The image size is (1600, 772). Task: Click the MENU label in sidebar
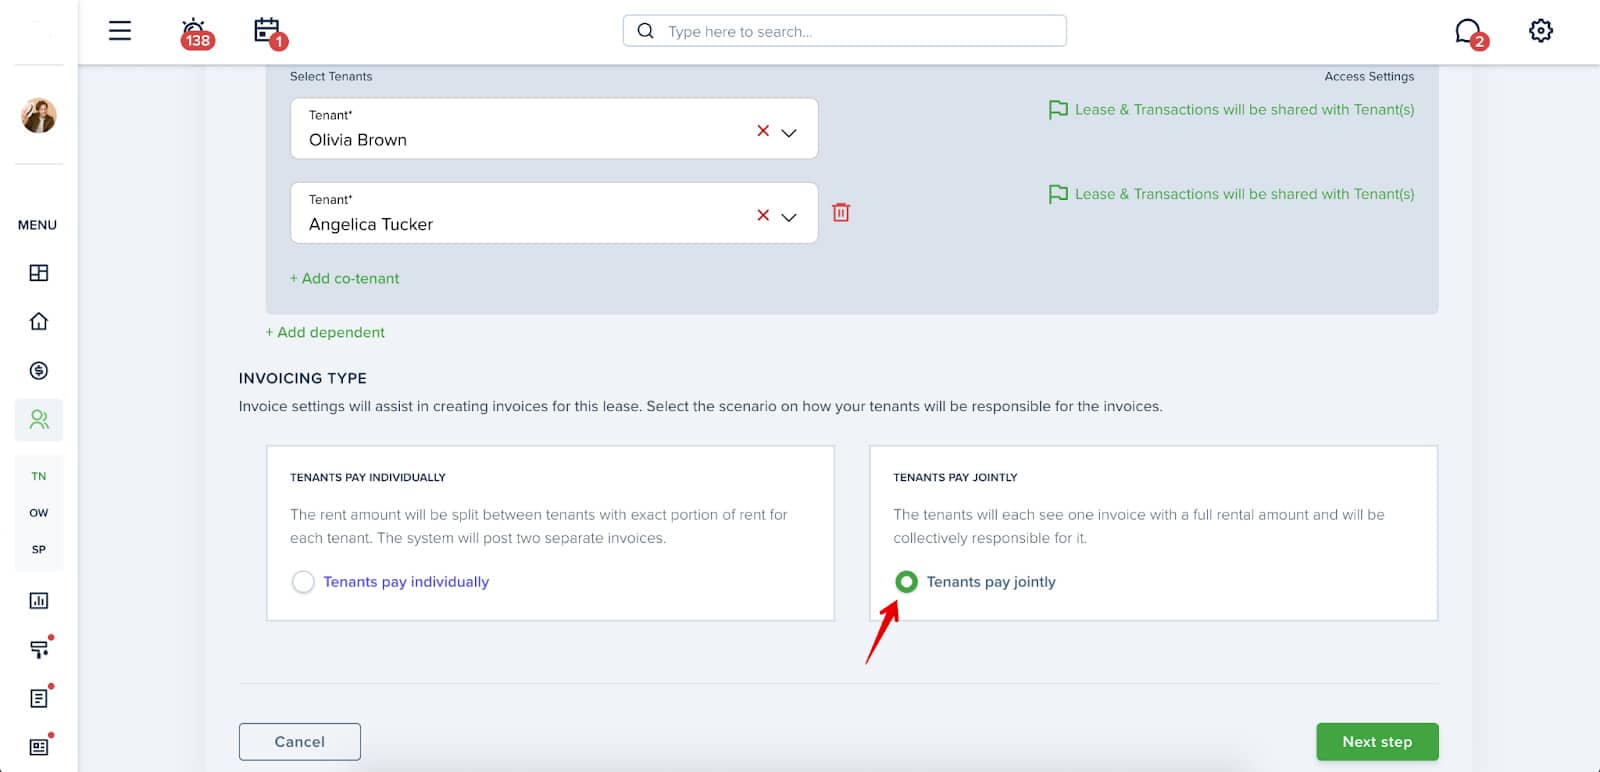[37, 225]
